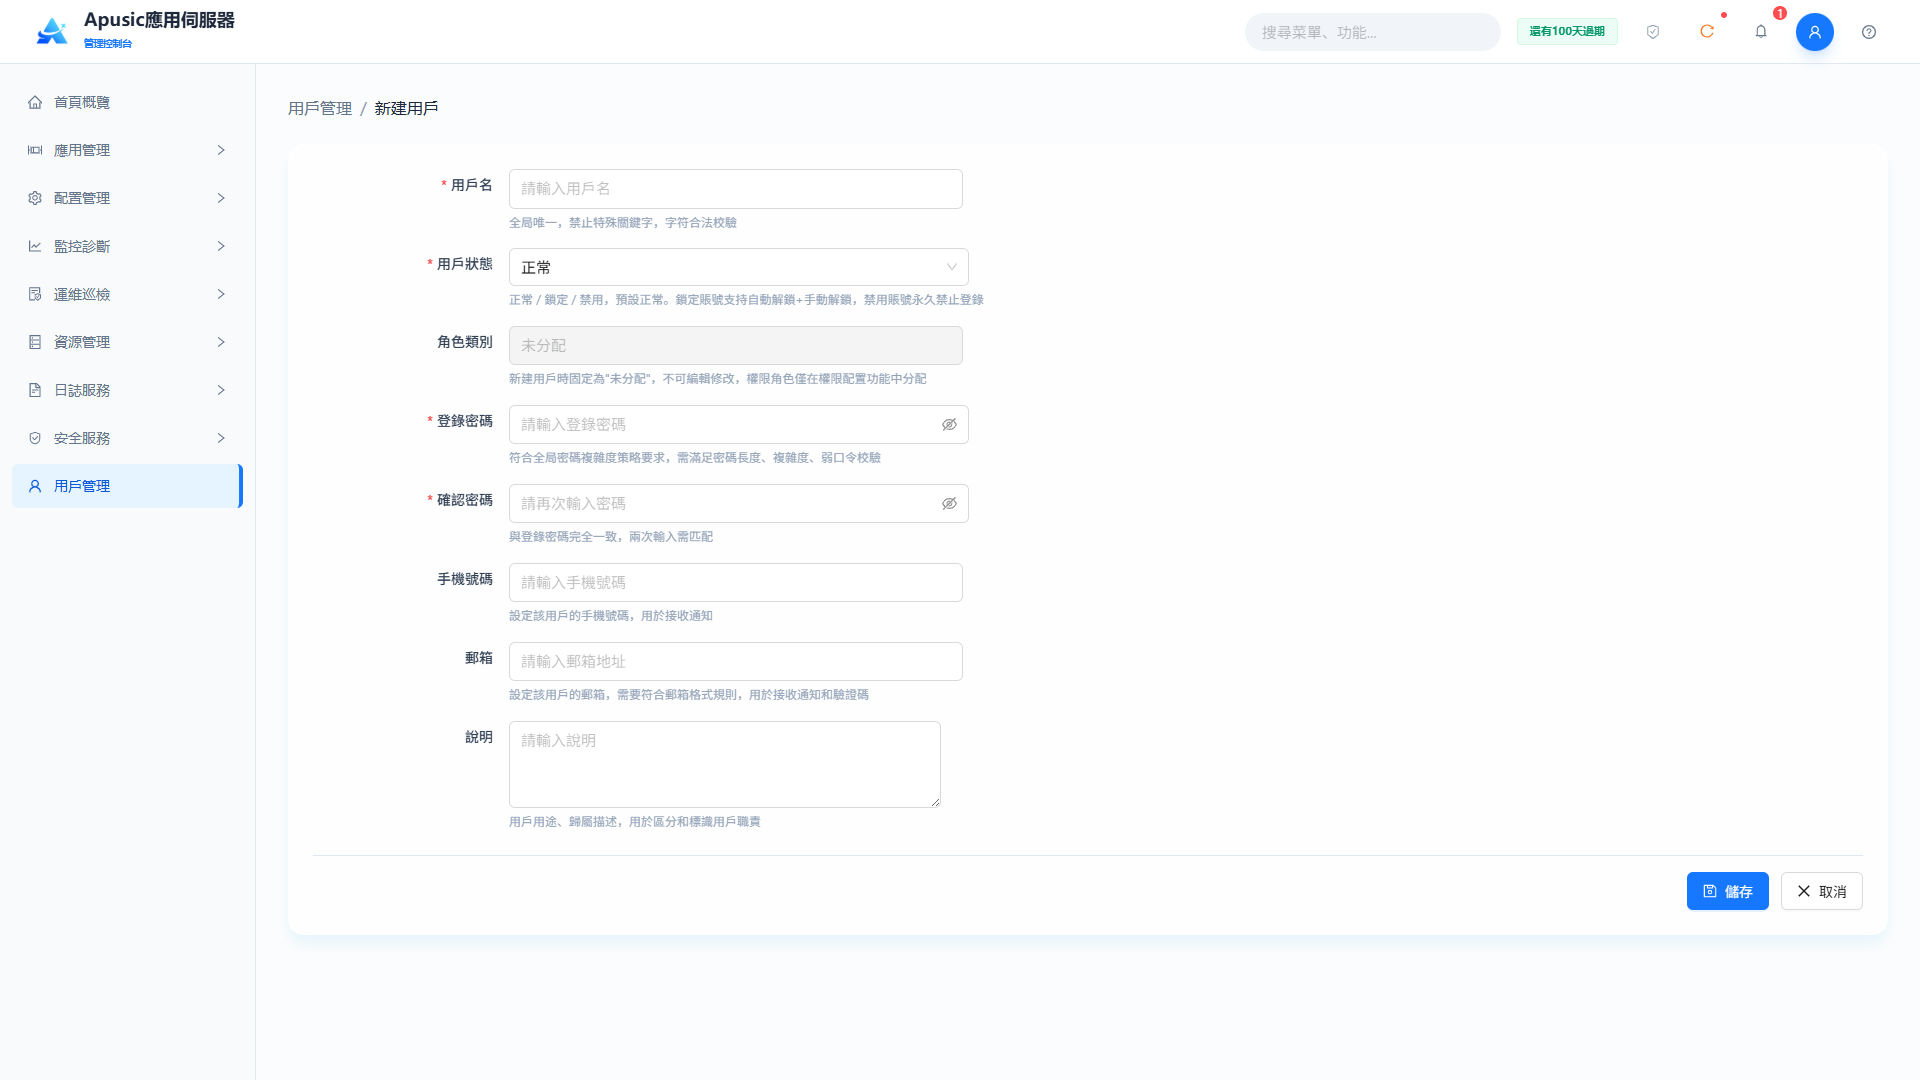
Task: Click the 儲存 save button
Action: click(x=1727, y=891)
